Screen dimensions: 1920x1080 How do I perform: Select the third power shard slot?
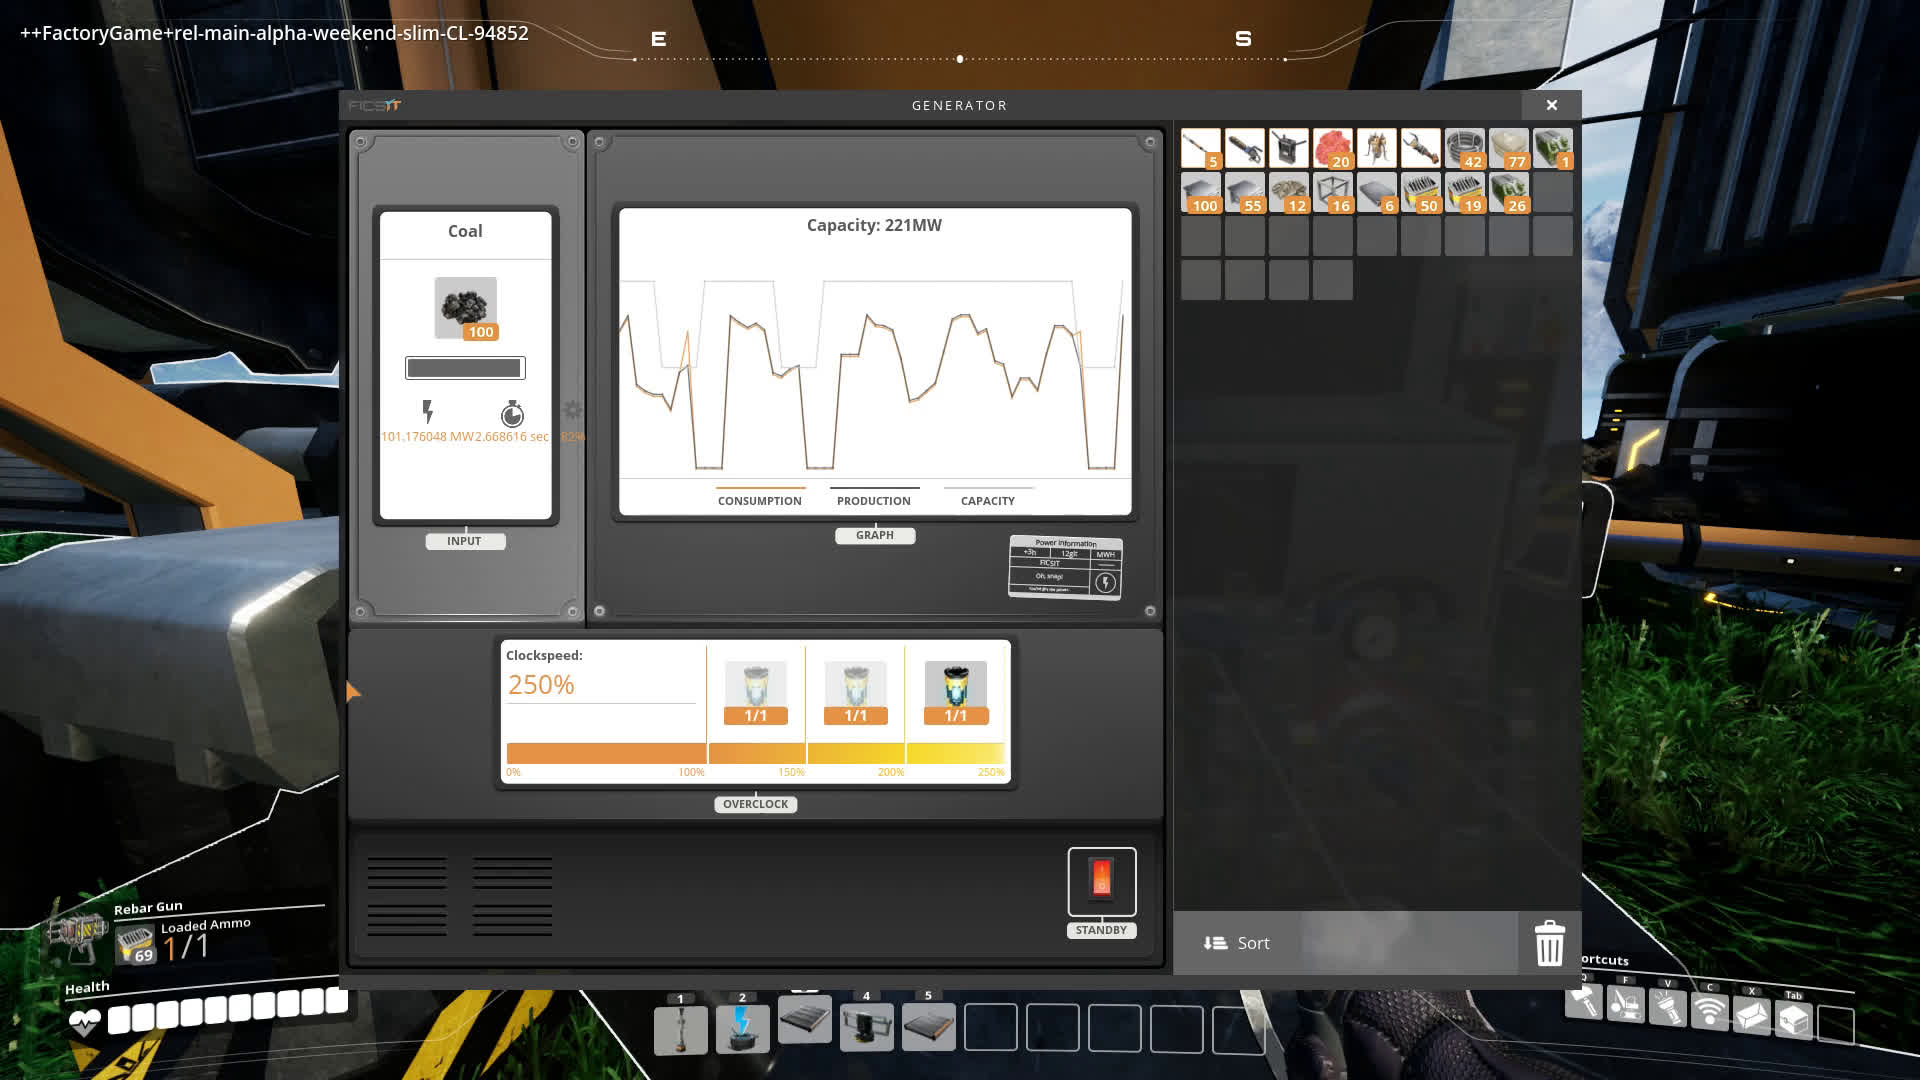pyautogui.click(x=956, y=692)
